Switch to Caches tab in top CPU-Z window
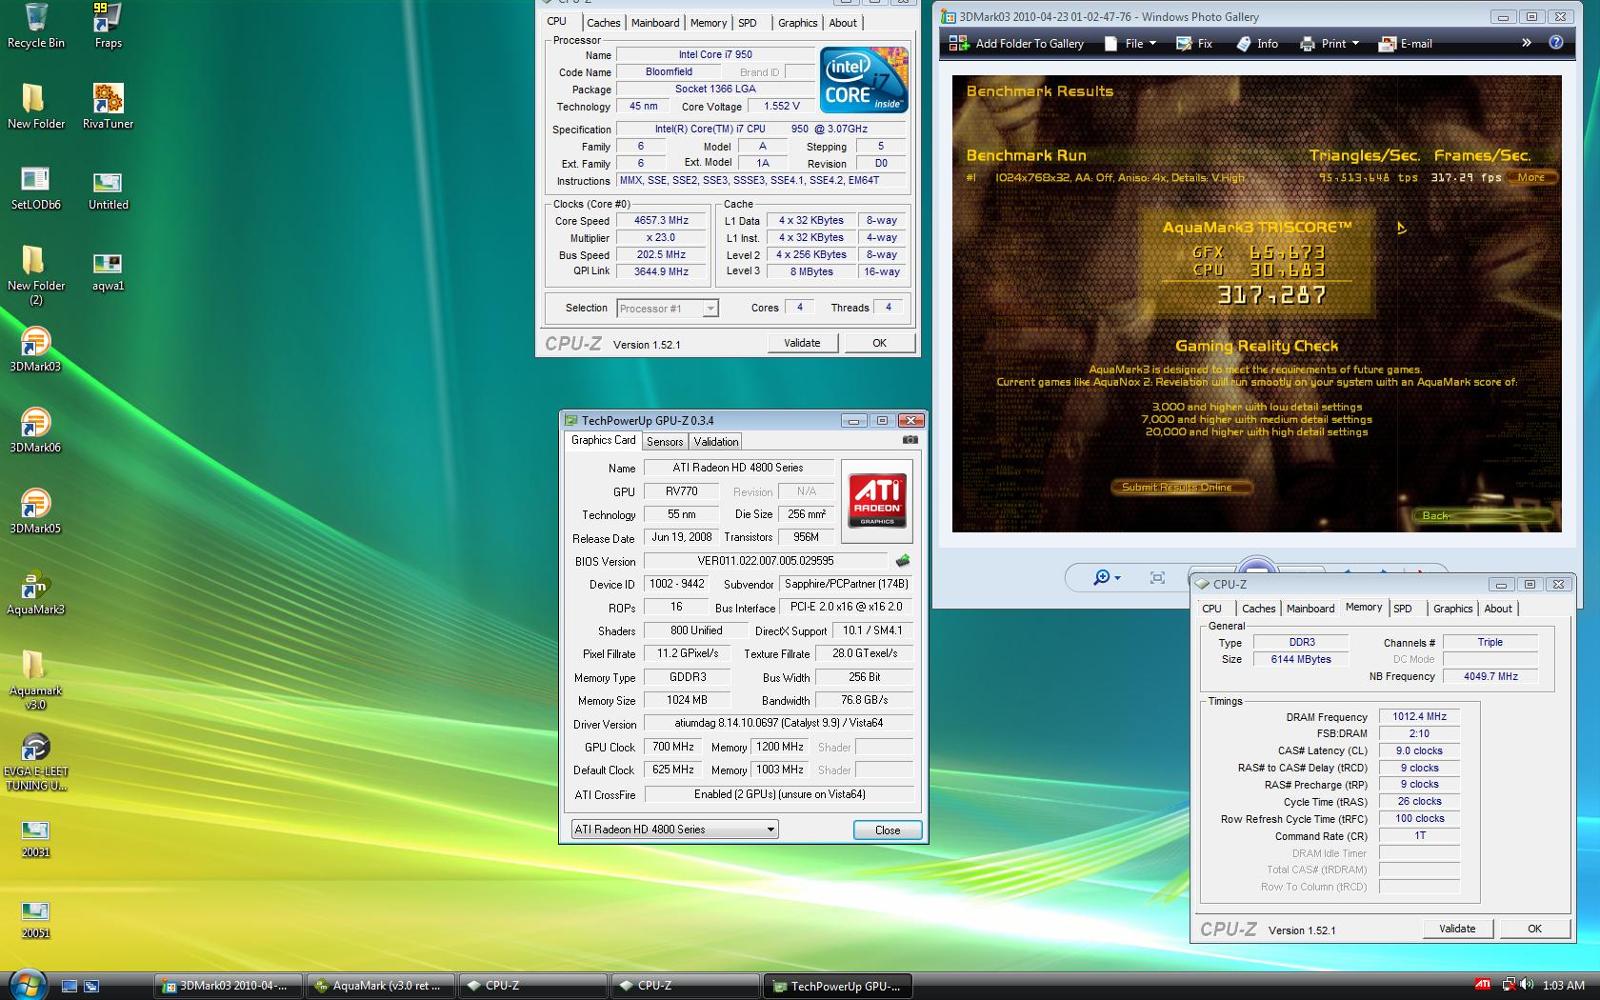The width and height of the screenshot is (1600, 1000). pyautogui.click(x=603, y=23)
